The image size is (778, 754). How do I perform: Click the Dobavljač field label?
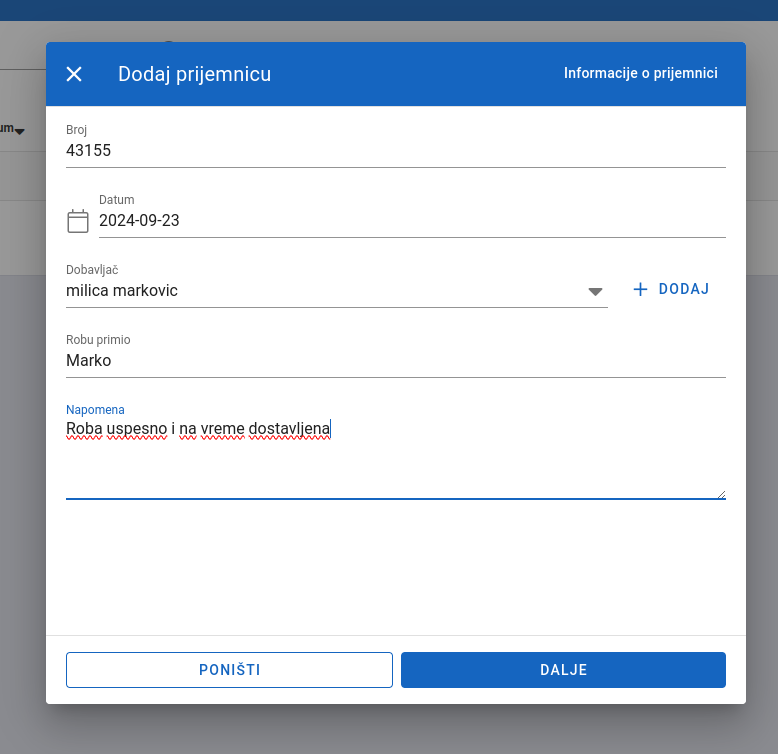(x=92, y=270)
